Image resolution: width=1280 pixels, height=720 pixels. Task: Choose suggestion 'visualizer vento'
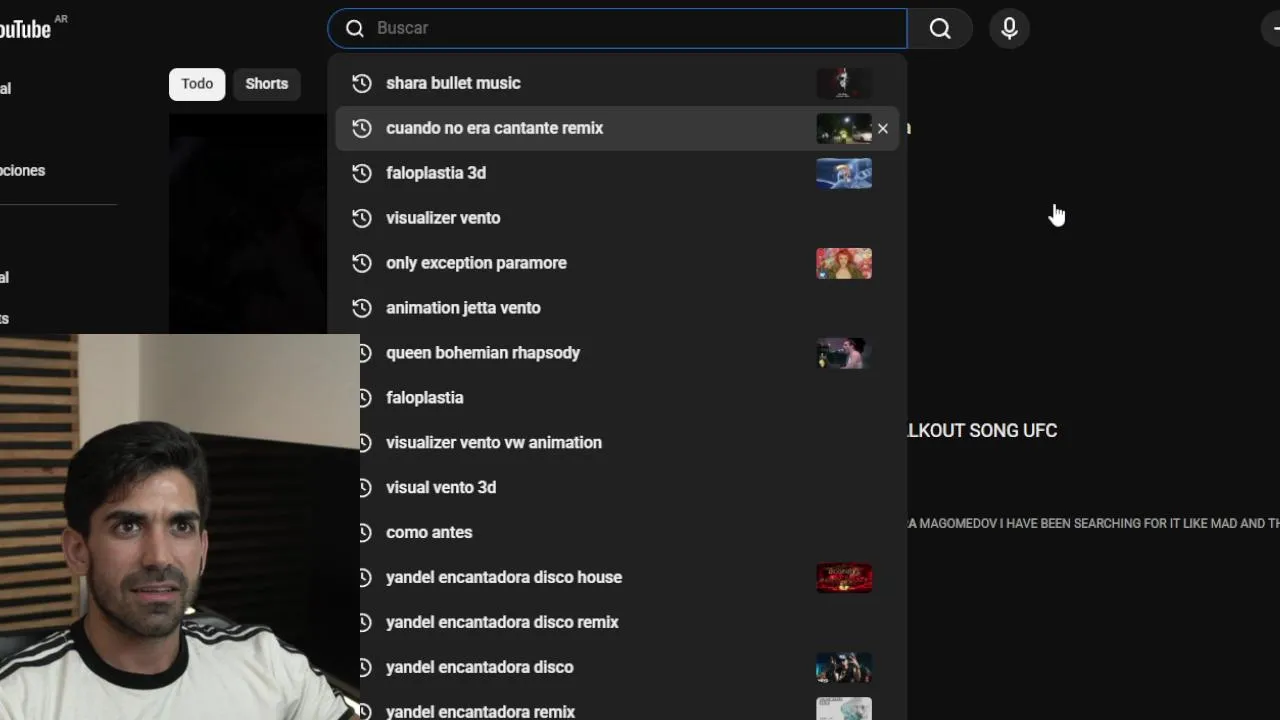617,218
